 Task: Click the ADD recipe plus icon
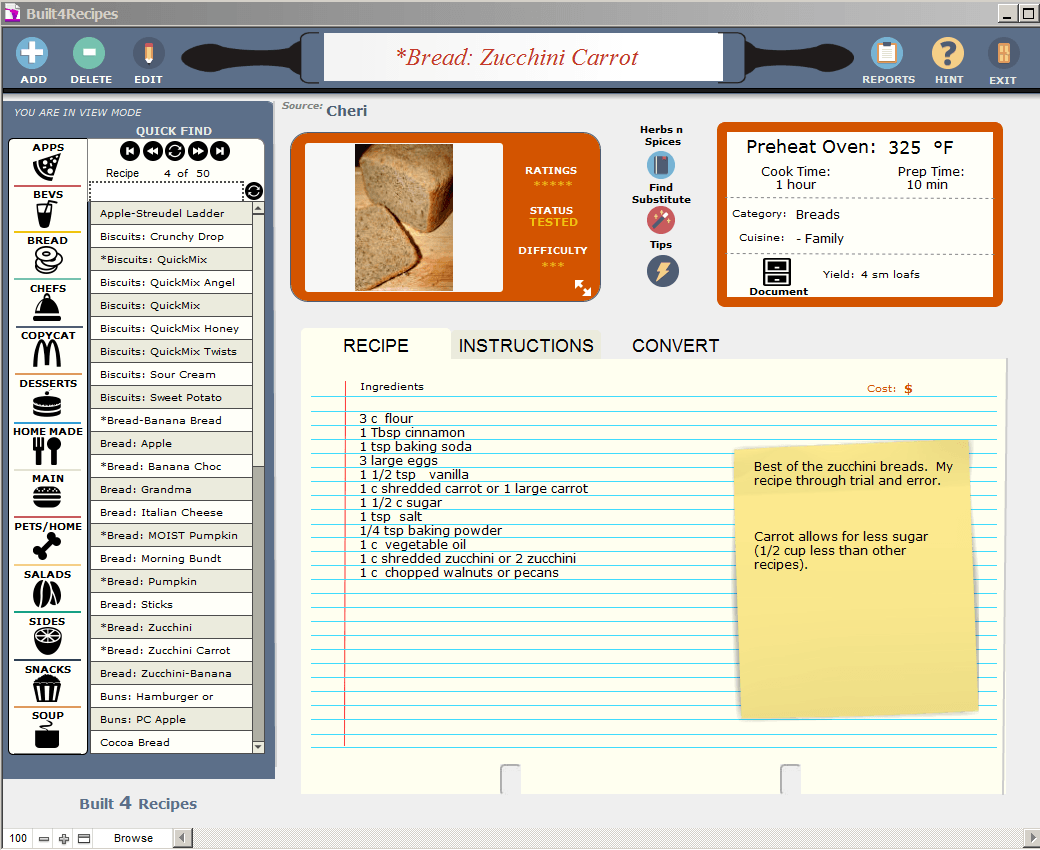click(x=33, y=53)
